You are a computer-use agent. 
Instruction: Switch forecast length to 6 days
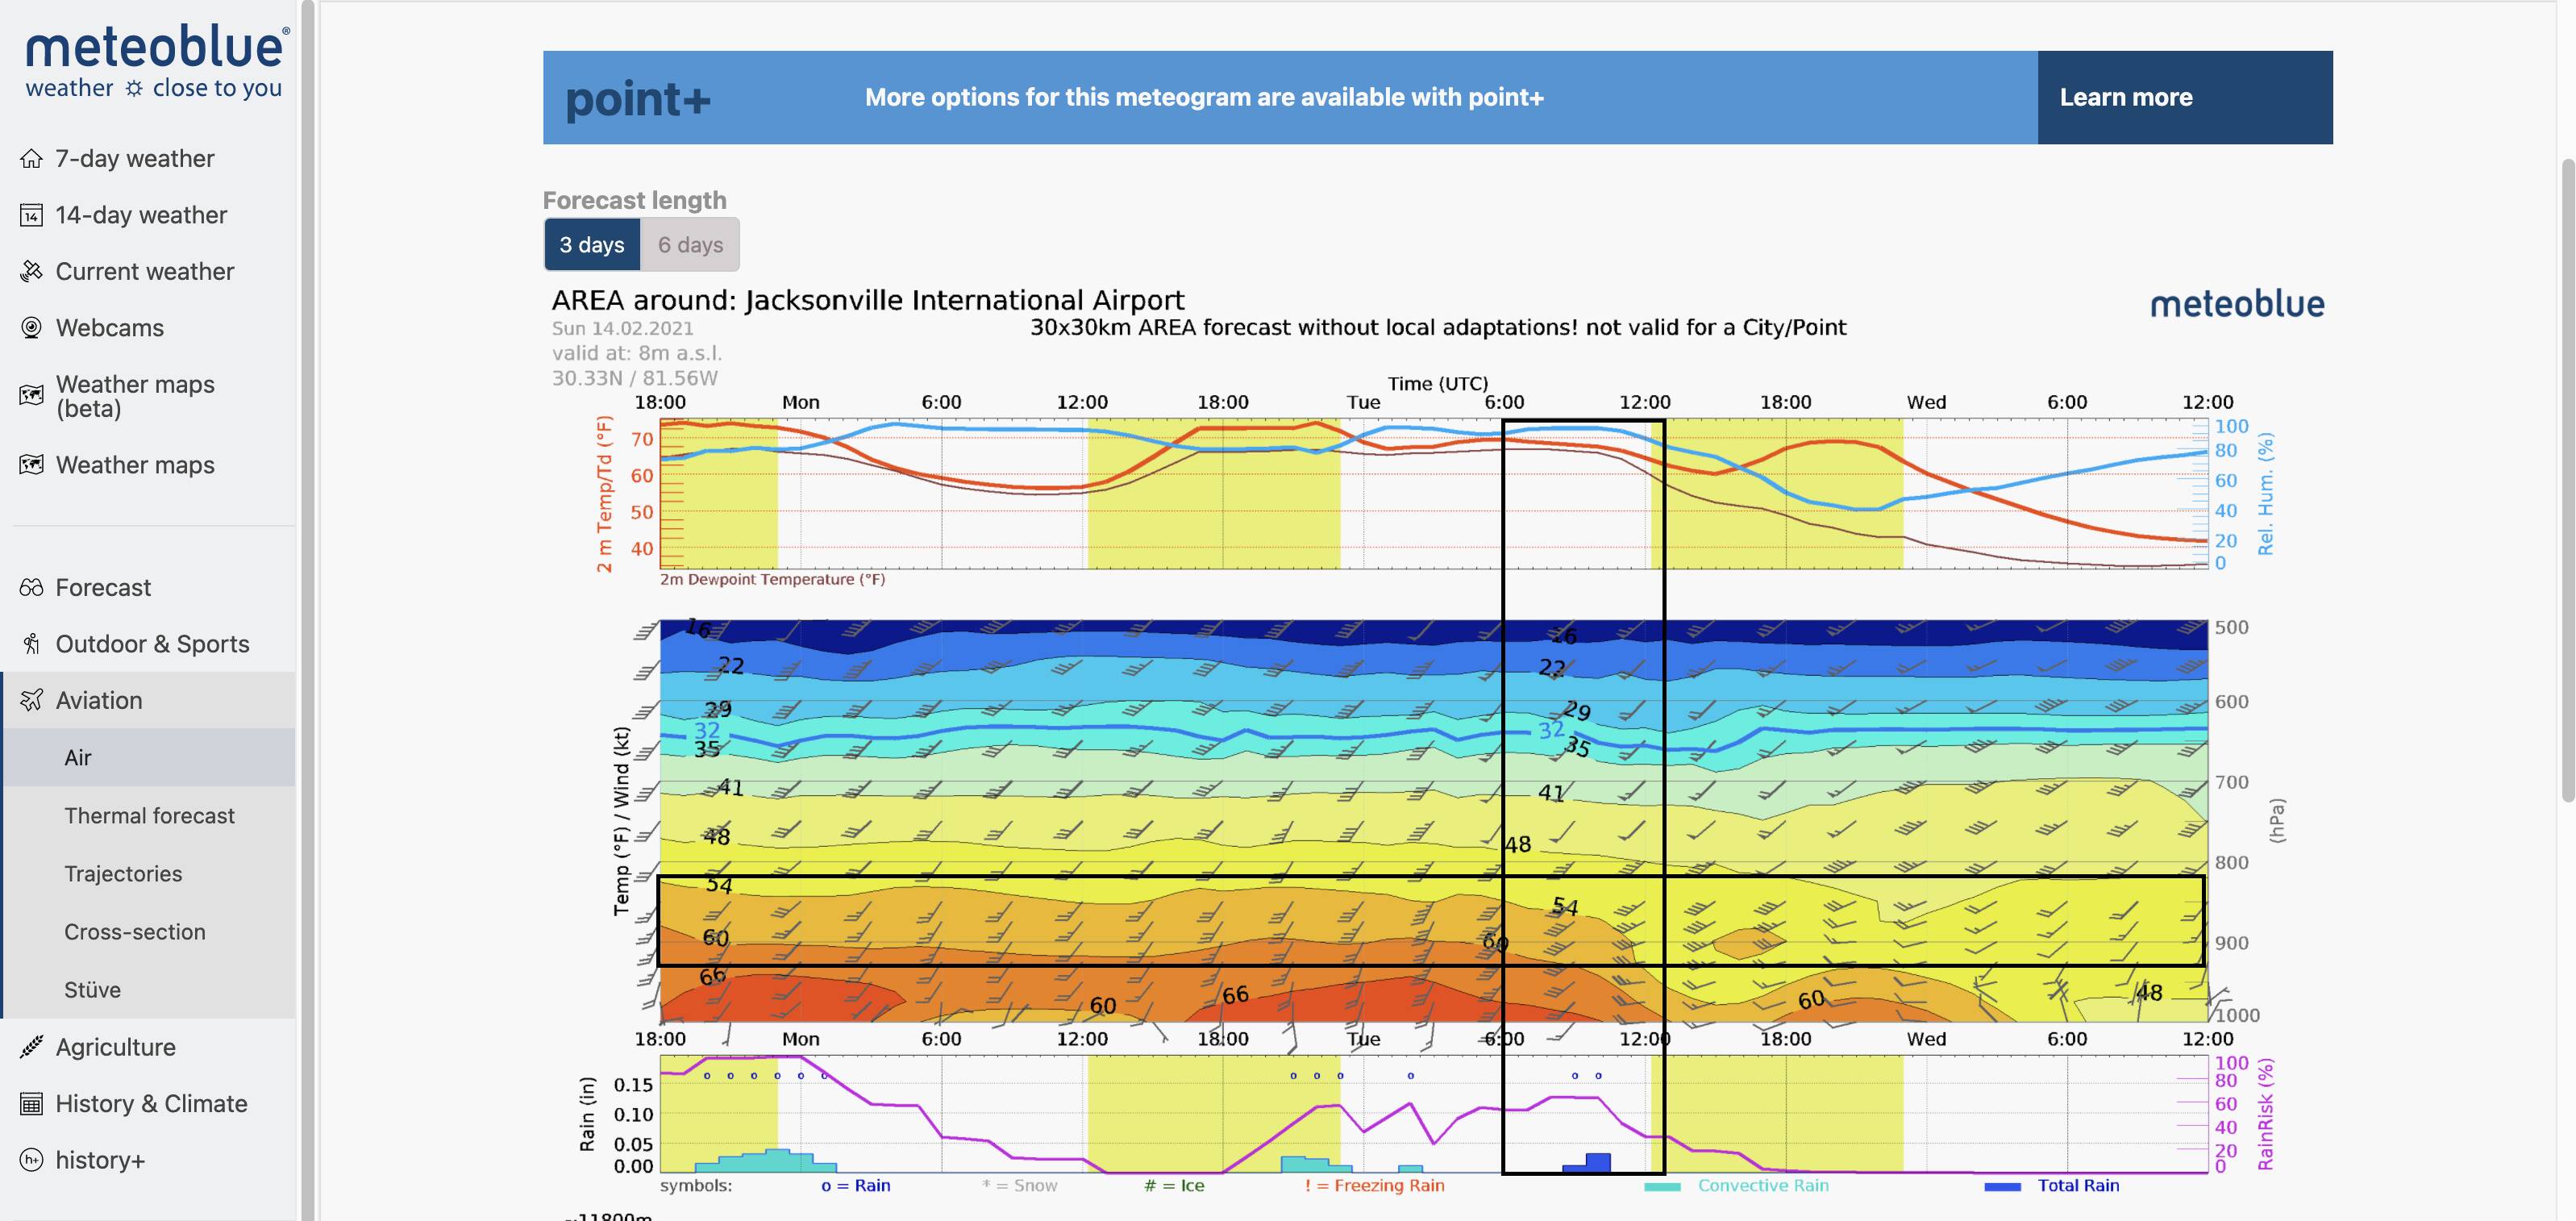[x=690, y=245]
